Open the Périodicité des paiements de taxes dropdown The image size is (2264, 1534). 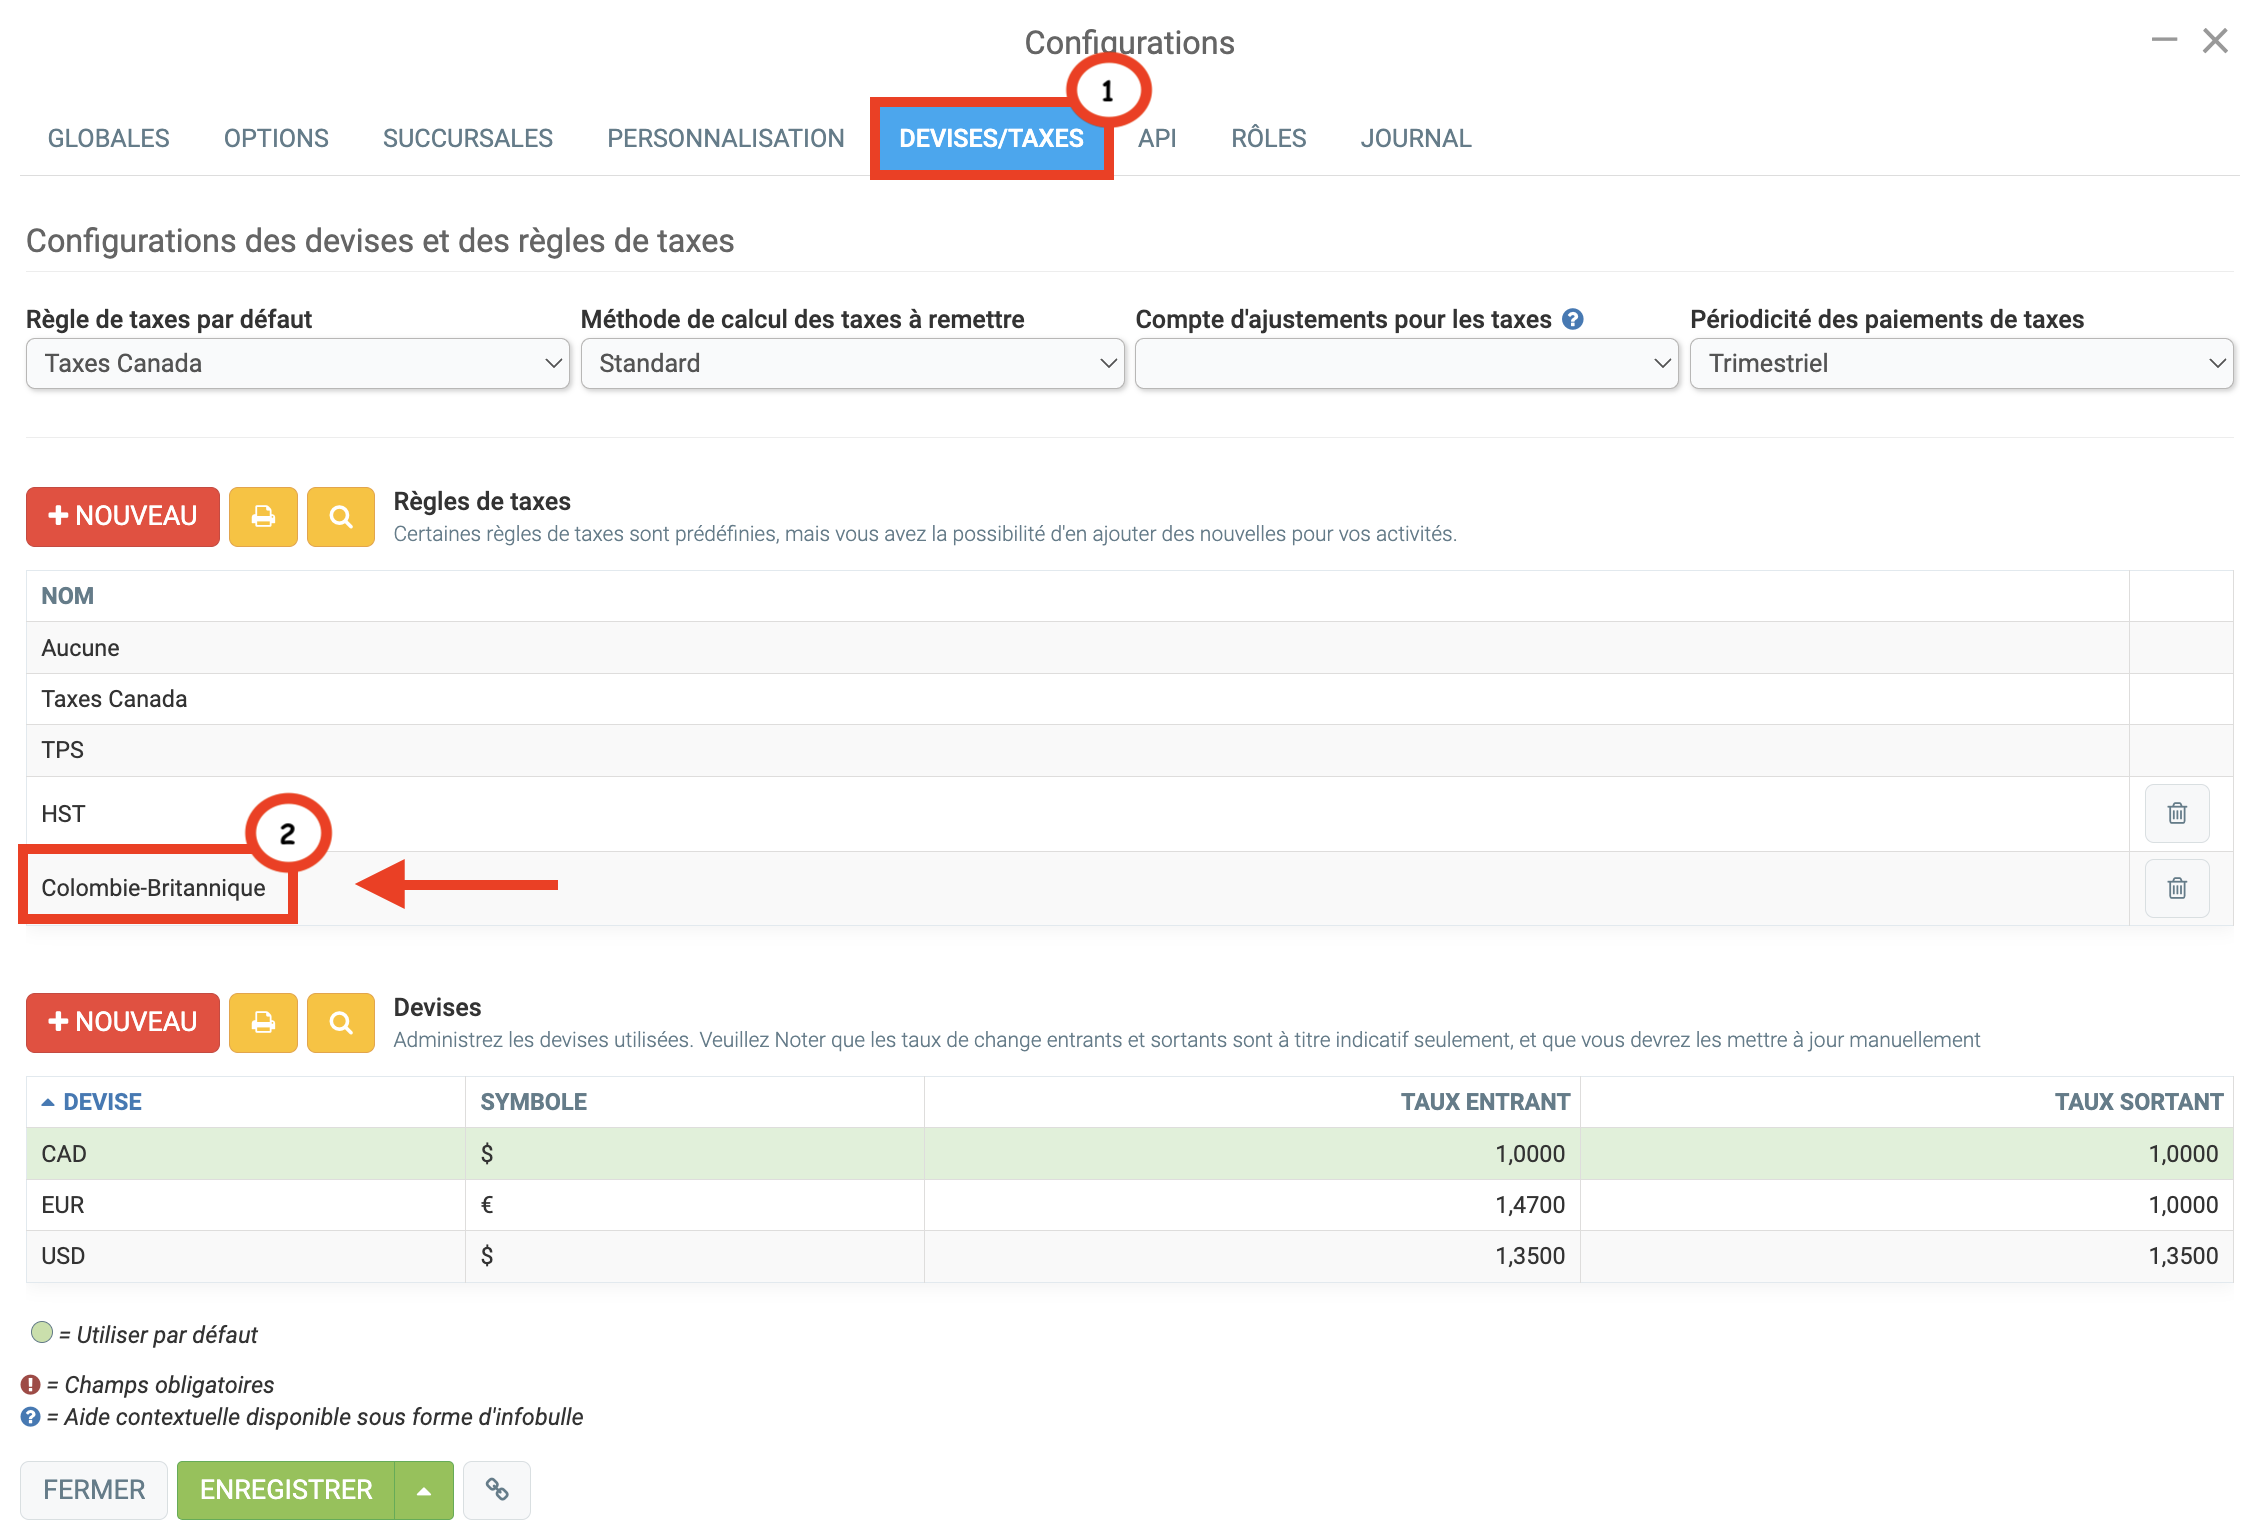pos(1960,364)
